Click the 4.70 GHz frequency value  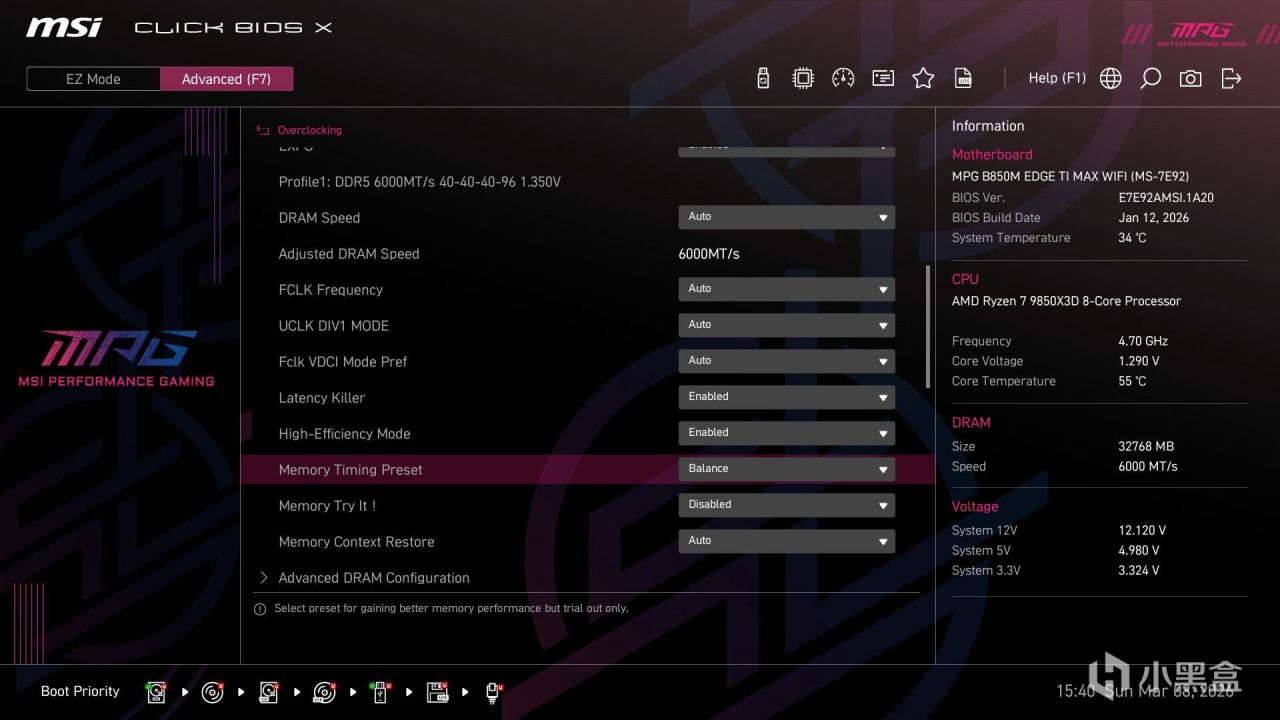[x=1143, y=341]
